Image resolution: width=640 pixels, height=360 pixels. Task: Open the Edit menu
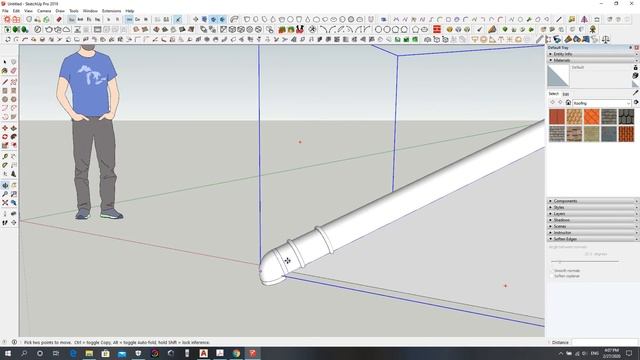(16, 11)
